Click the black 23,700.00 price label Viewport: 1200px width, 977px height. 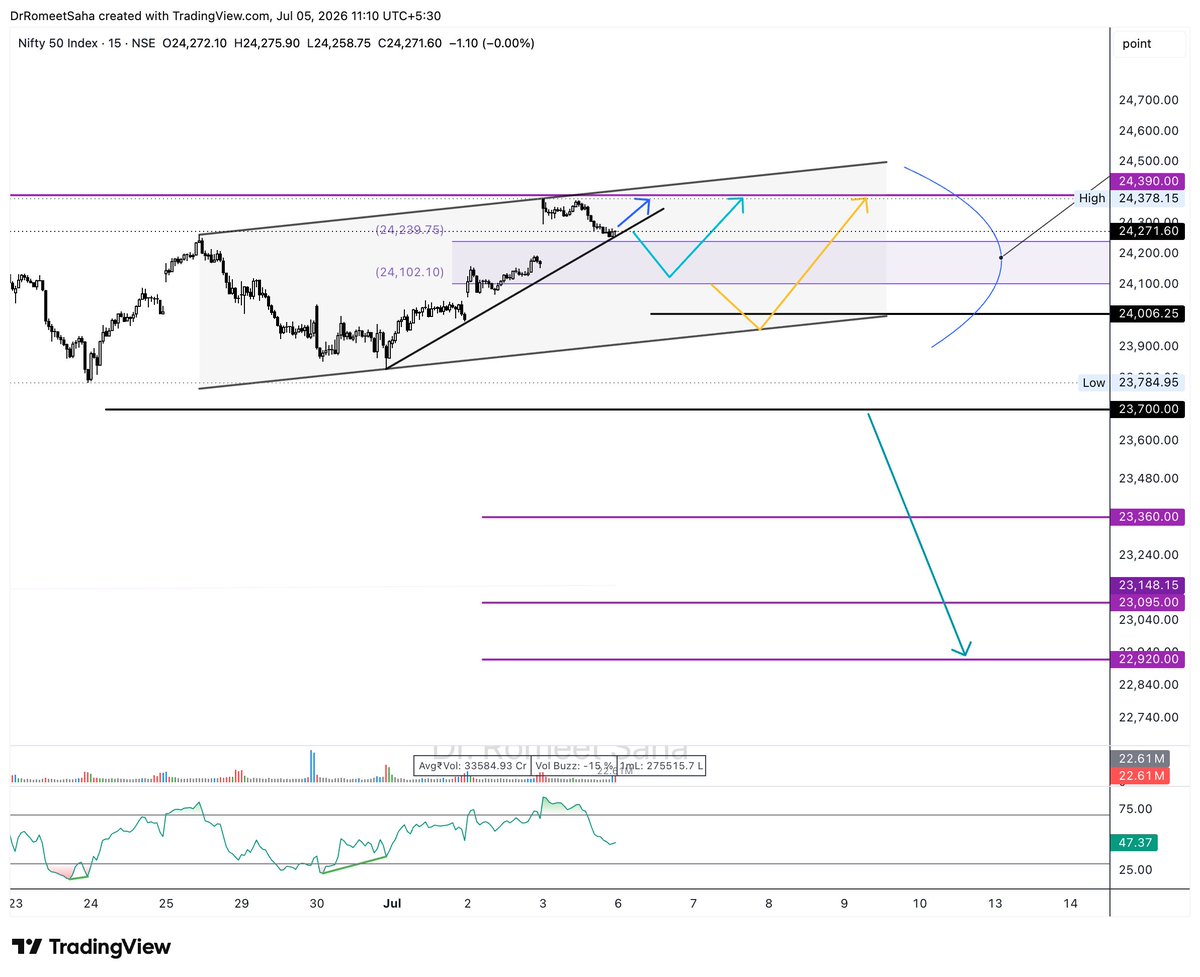(x=1148, y=409)
